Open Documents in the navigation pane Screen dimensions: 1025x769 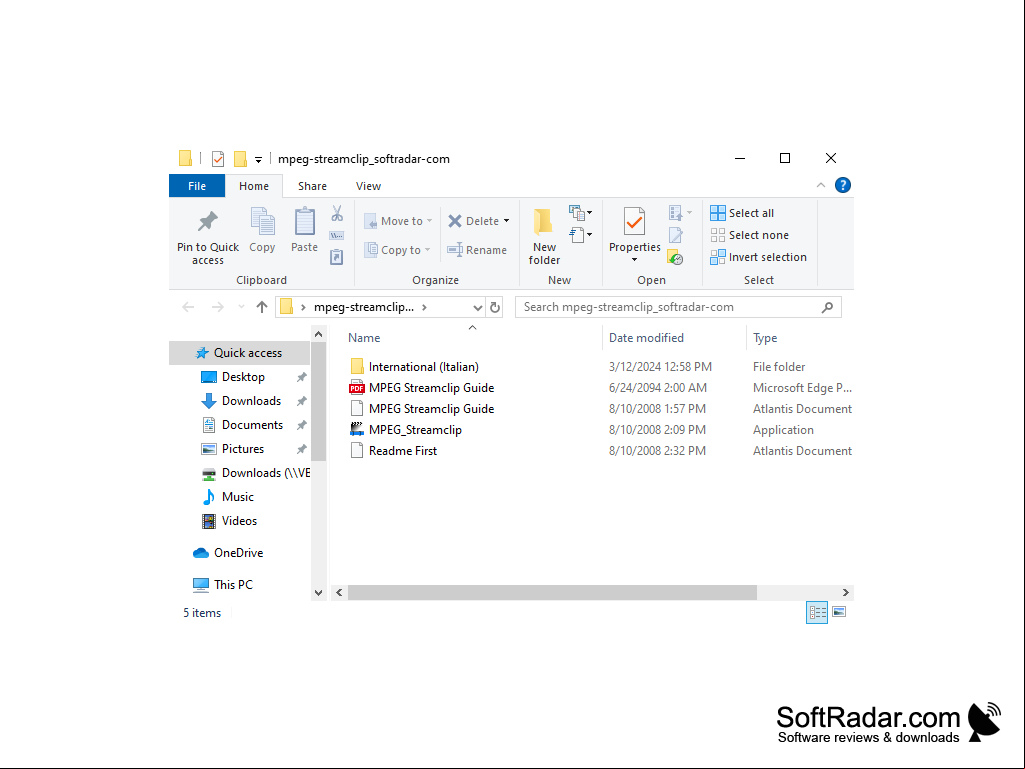[x=252, y=425]
